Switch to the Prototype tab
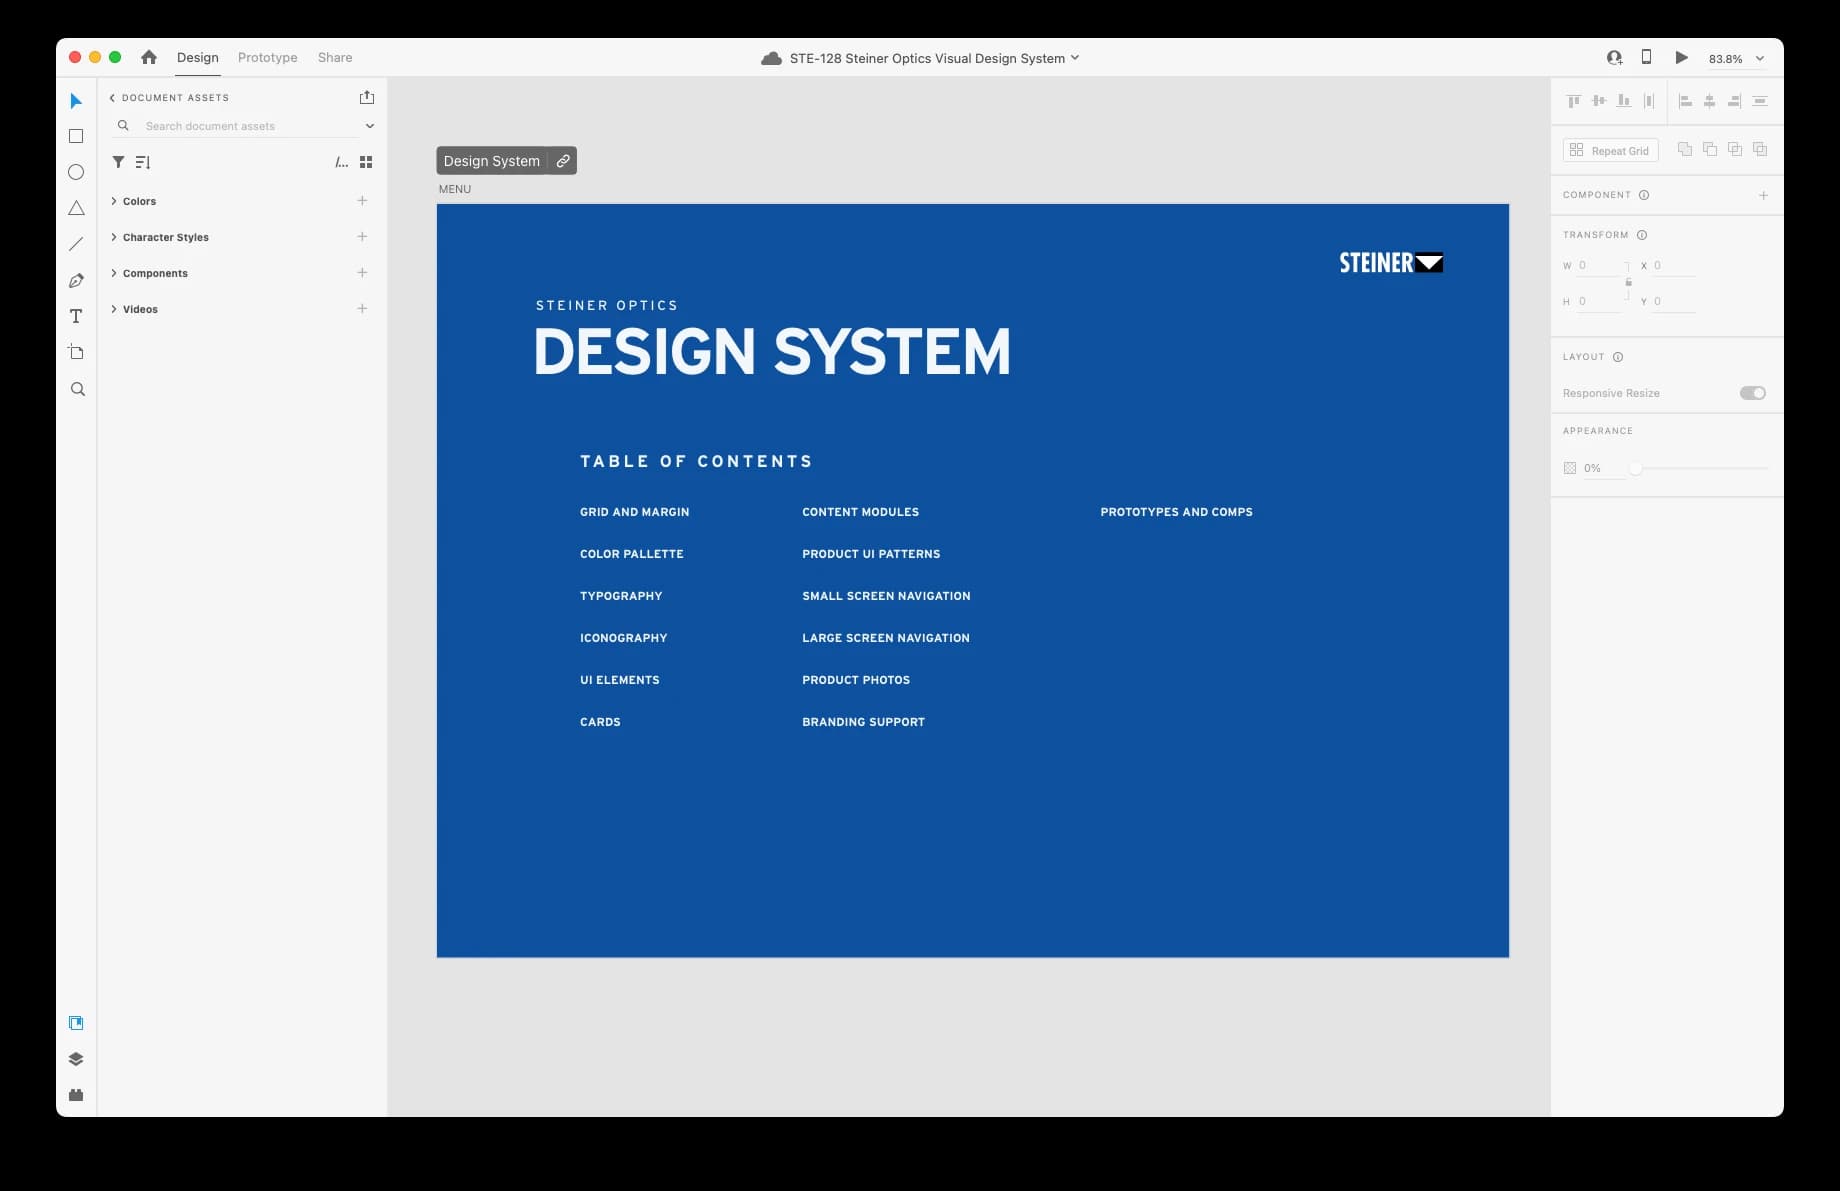Viewport: 1840px width, 1191px height. [267, 58]
